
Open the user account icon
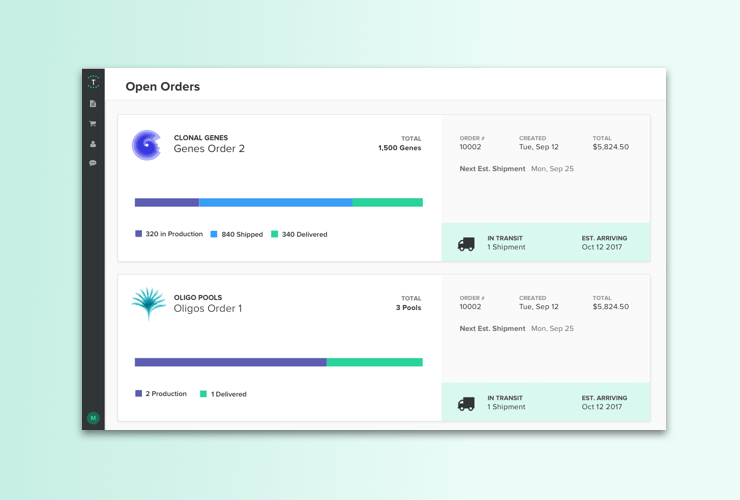(93, 144)
